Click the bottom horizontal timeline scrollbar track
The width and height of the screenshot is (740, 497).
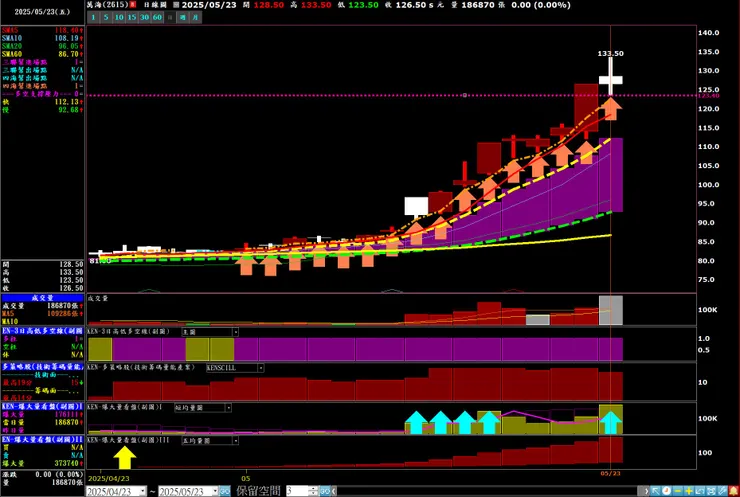489,491
